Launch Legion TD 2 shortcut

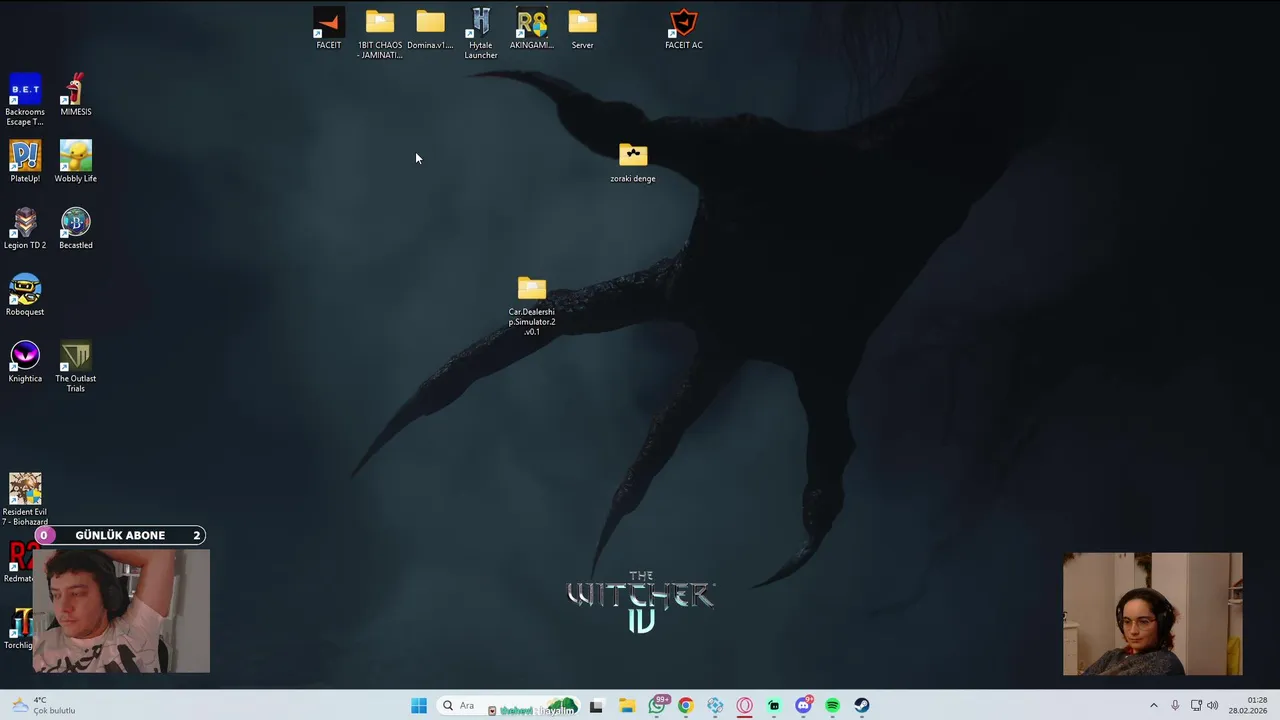(25, 228)
